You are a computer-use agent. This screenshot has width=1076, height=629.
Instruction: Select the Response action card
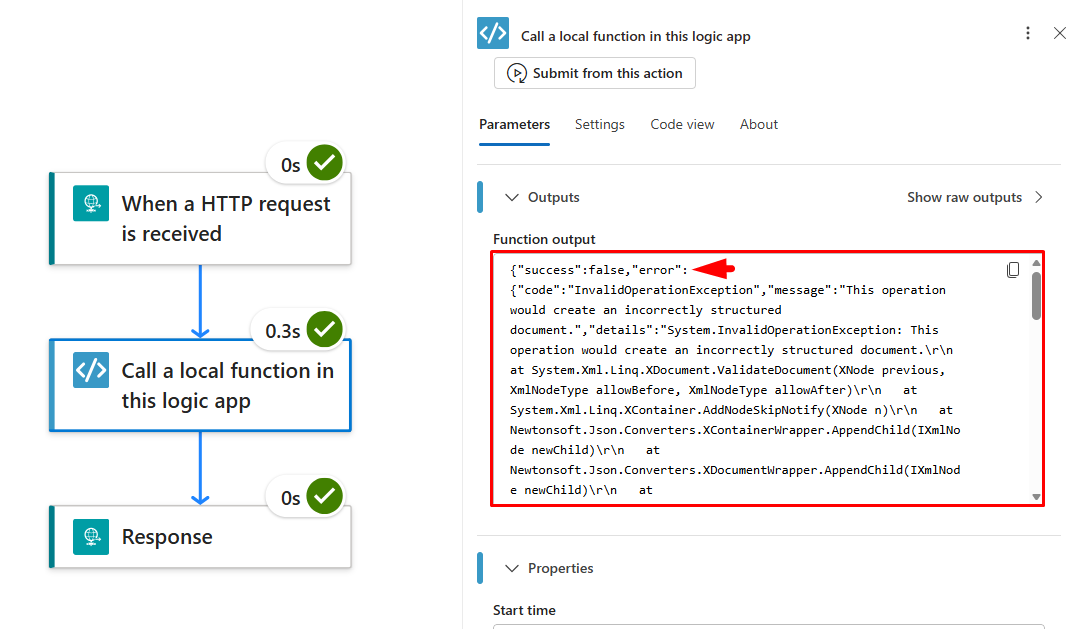click(x=201, y=536)
